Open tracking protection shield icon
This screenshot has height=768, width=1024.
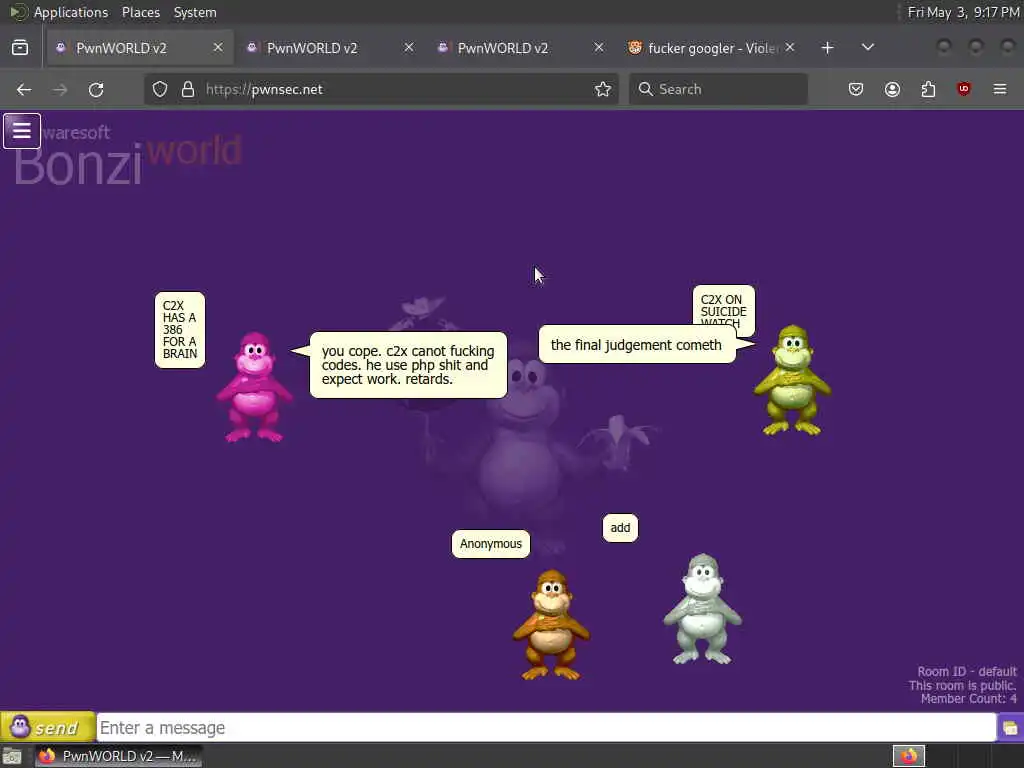tap(160, 89)
